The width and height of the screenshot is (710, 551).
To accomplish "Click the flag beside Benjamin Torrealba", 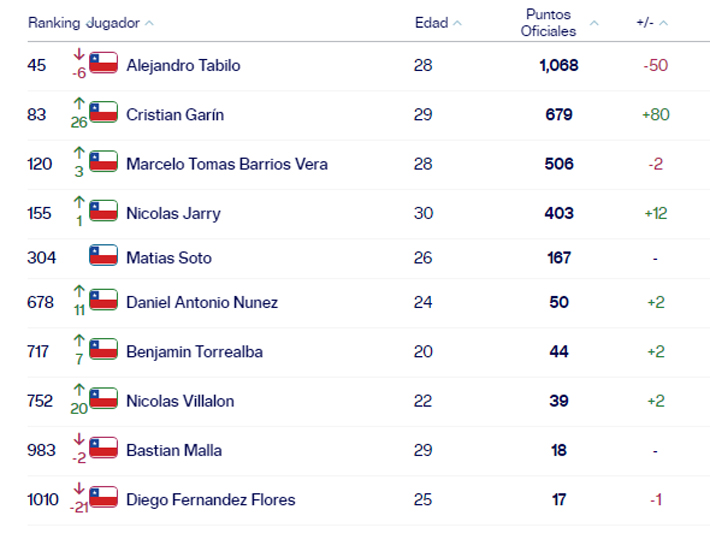I will [x=103, y=350].
